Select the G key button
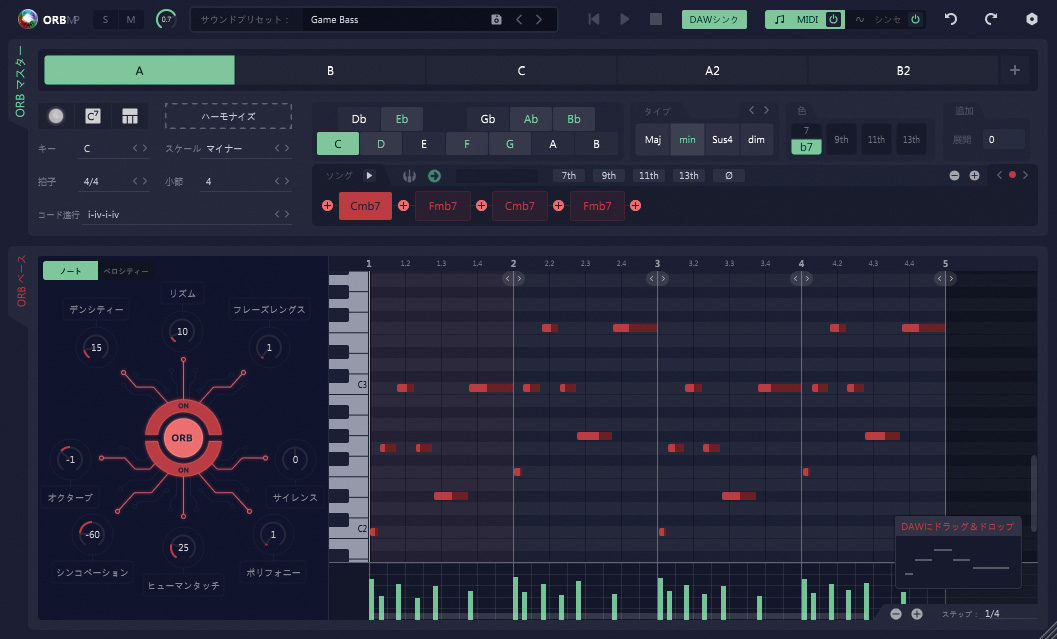 [510, 144]
